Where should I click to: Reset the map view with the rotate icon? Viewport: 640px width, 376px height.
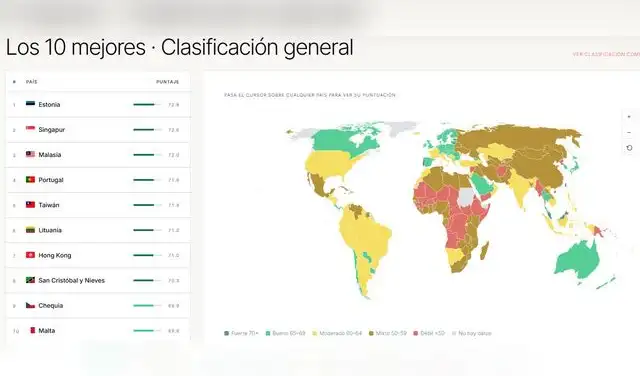pos(629,148)
